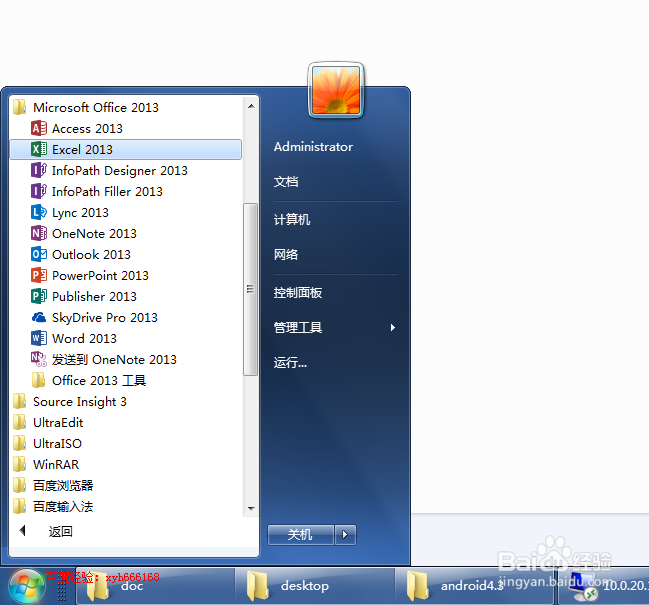Screen dimensions: 649x605
Task: Click the Source Insight 3 folder icon
Action: (19, 401)
